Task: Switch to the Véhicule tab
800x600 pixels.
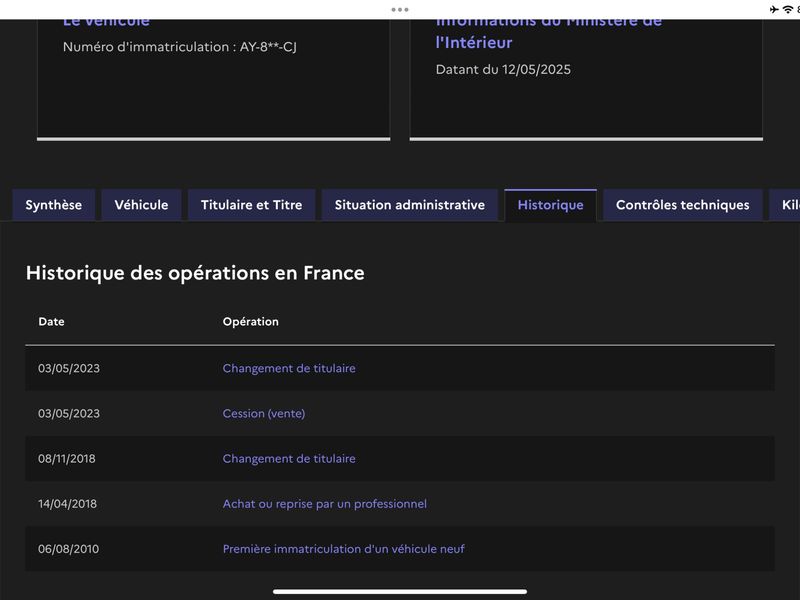Action: pyautogui.click(x=141, y=205)
